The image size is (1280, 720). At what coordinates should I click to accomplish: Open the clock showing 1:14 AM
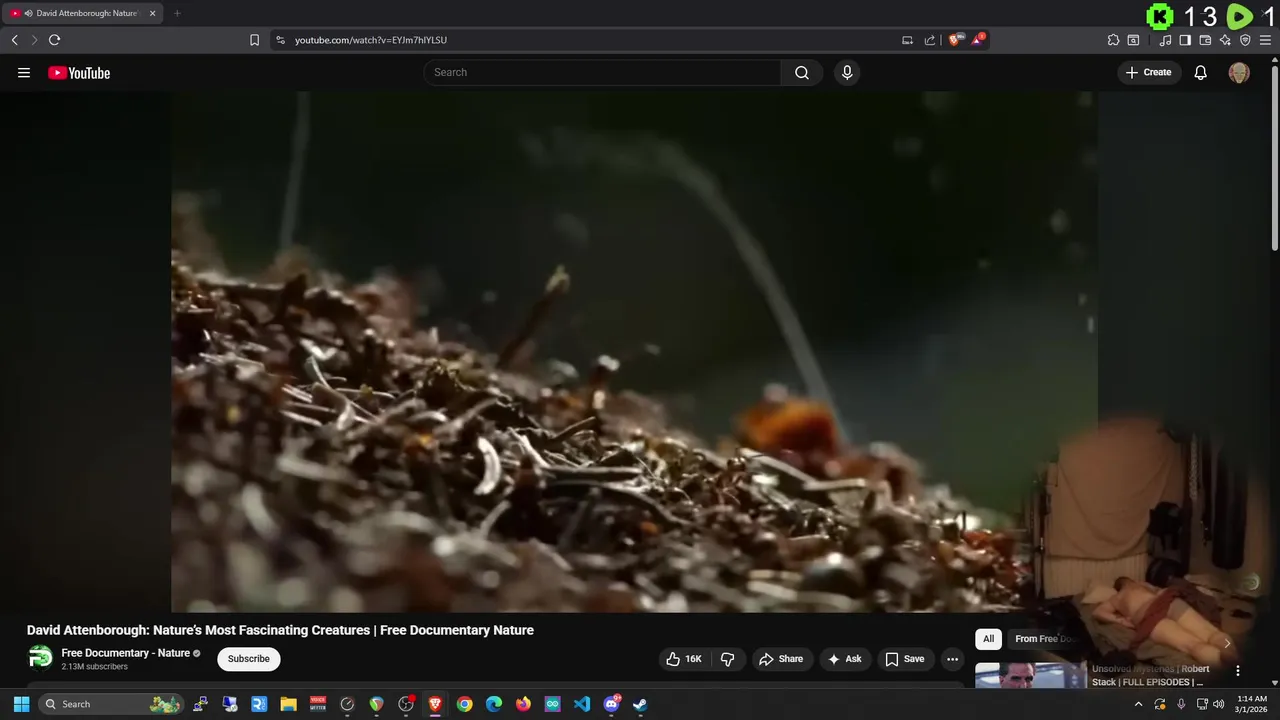[x=1252, y=704]
